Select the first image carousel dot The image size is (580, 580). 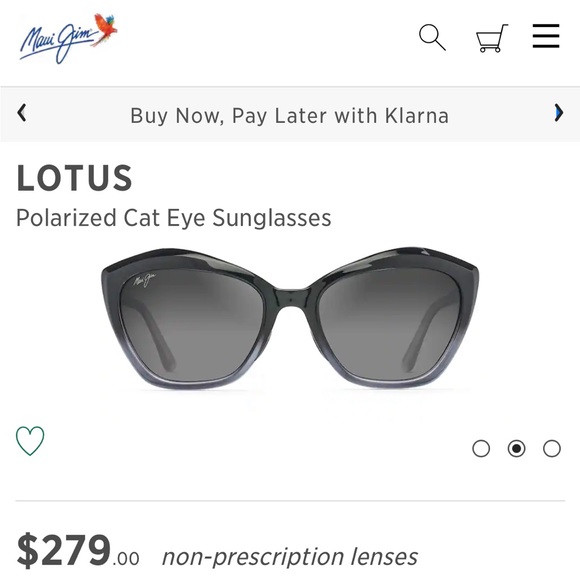(481, 448)
